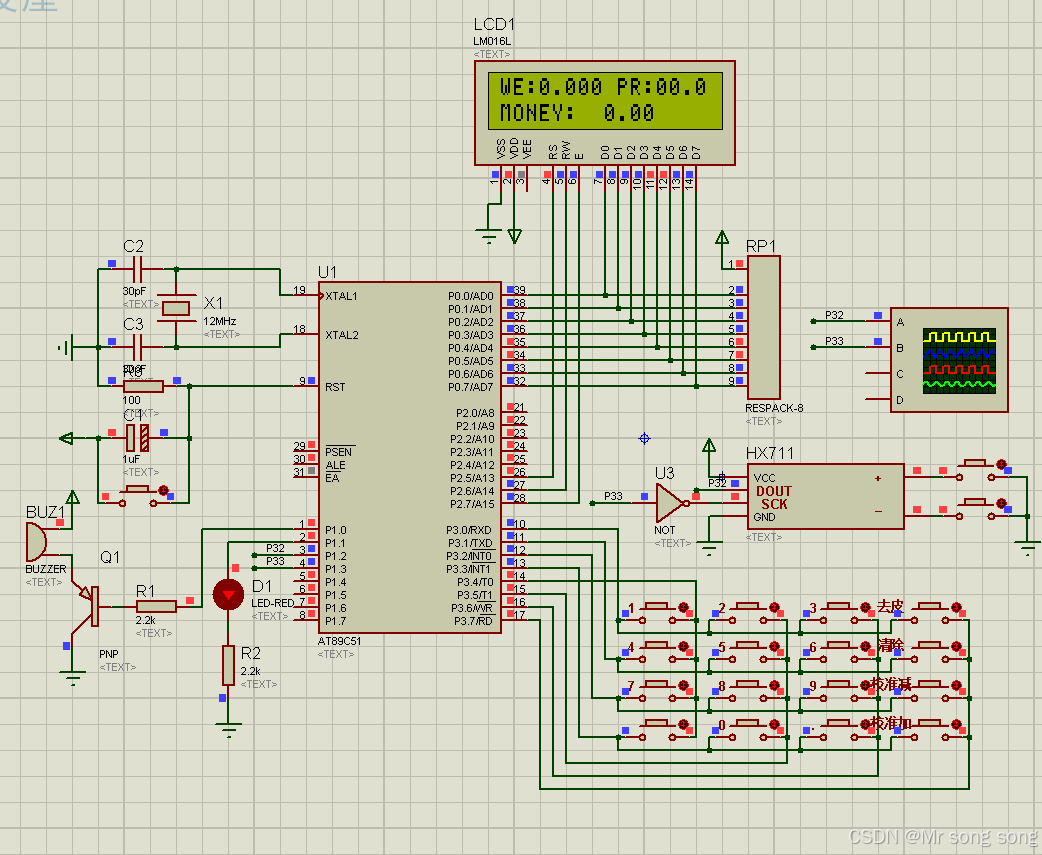The height and width of the screenshot is (855, 1042).
Task: Push keypad button labeled 2
Action: [x=748, y=613]
